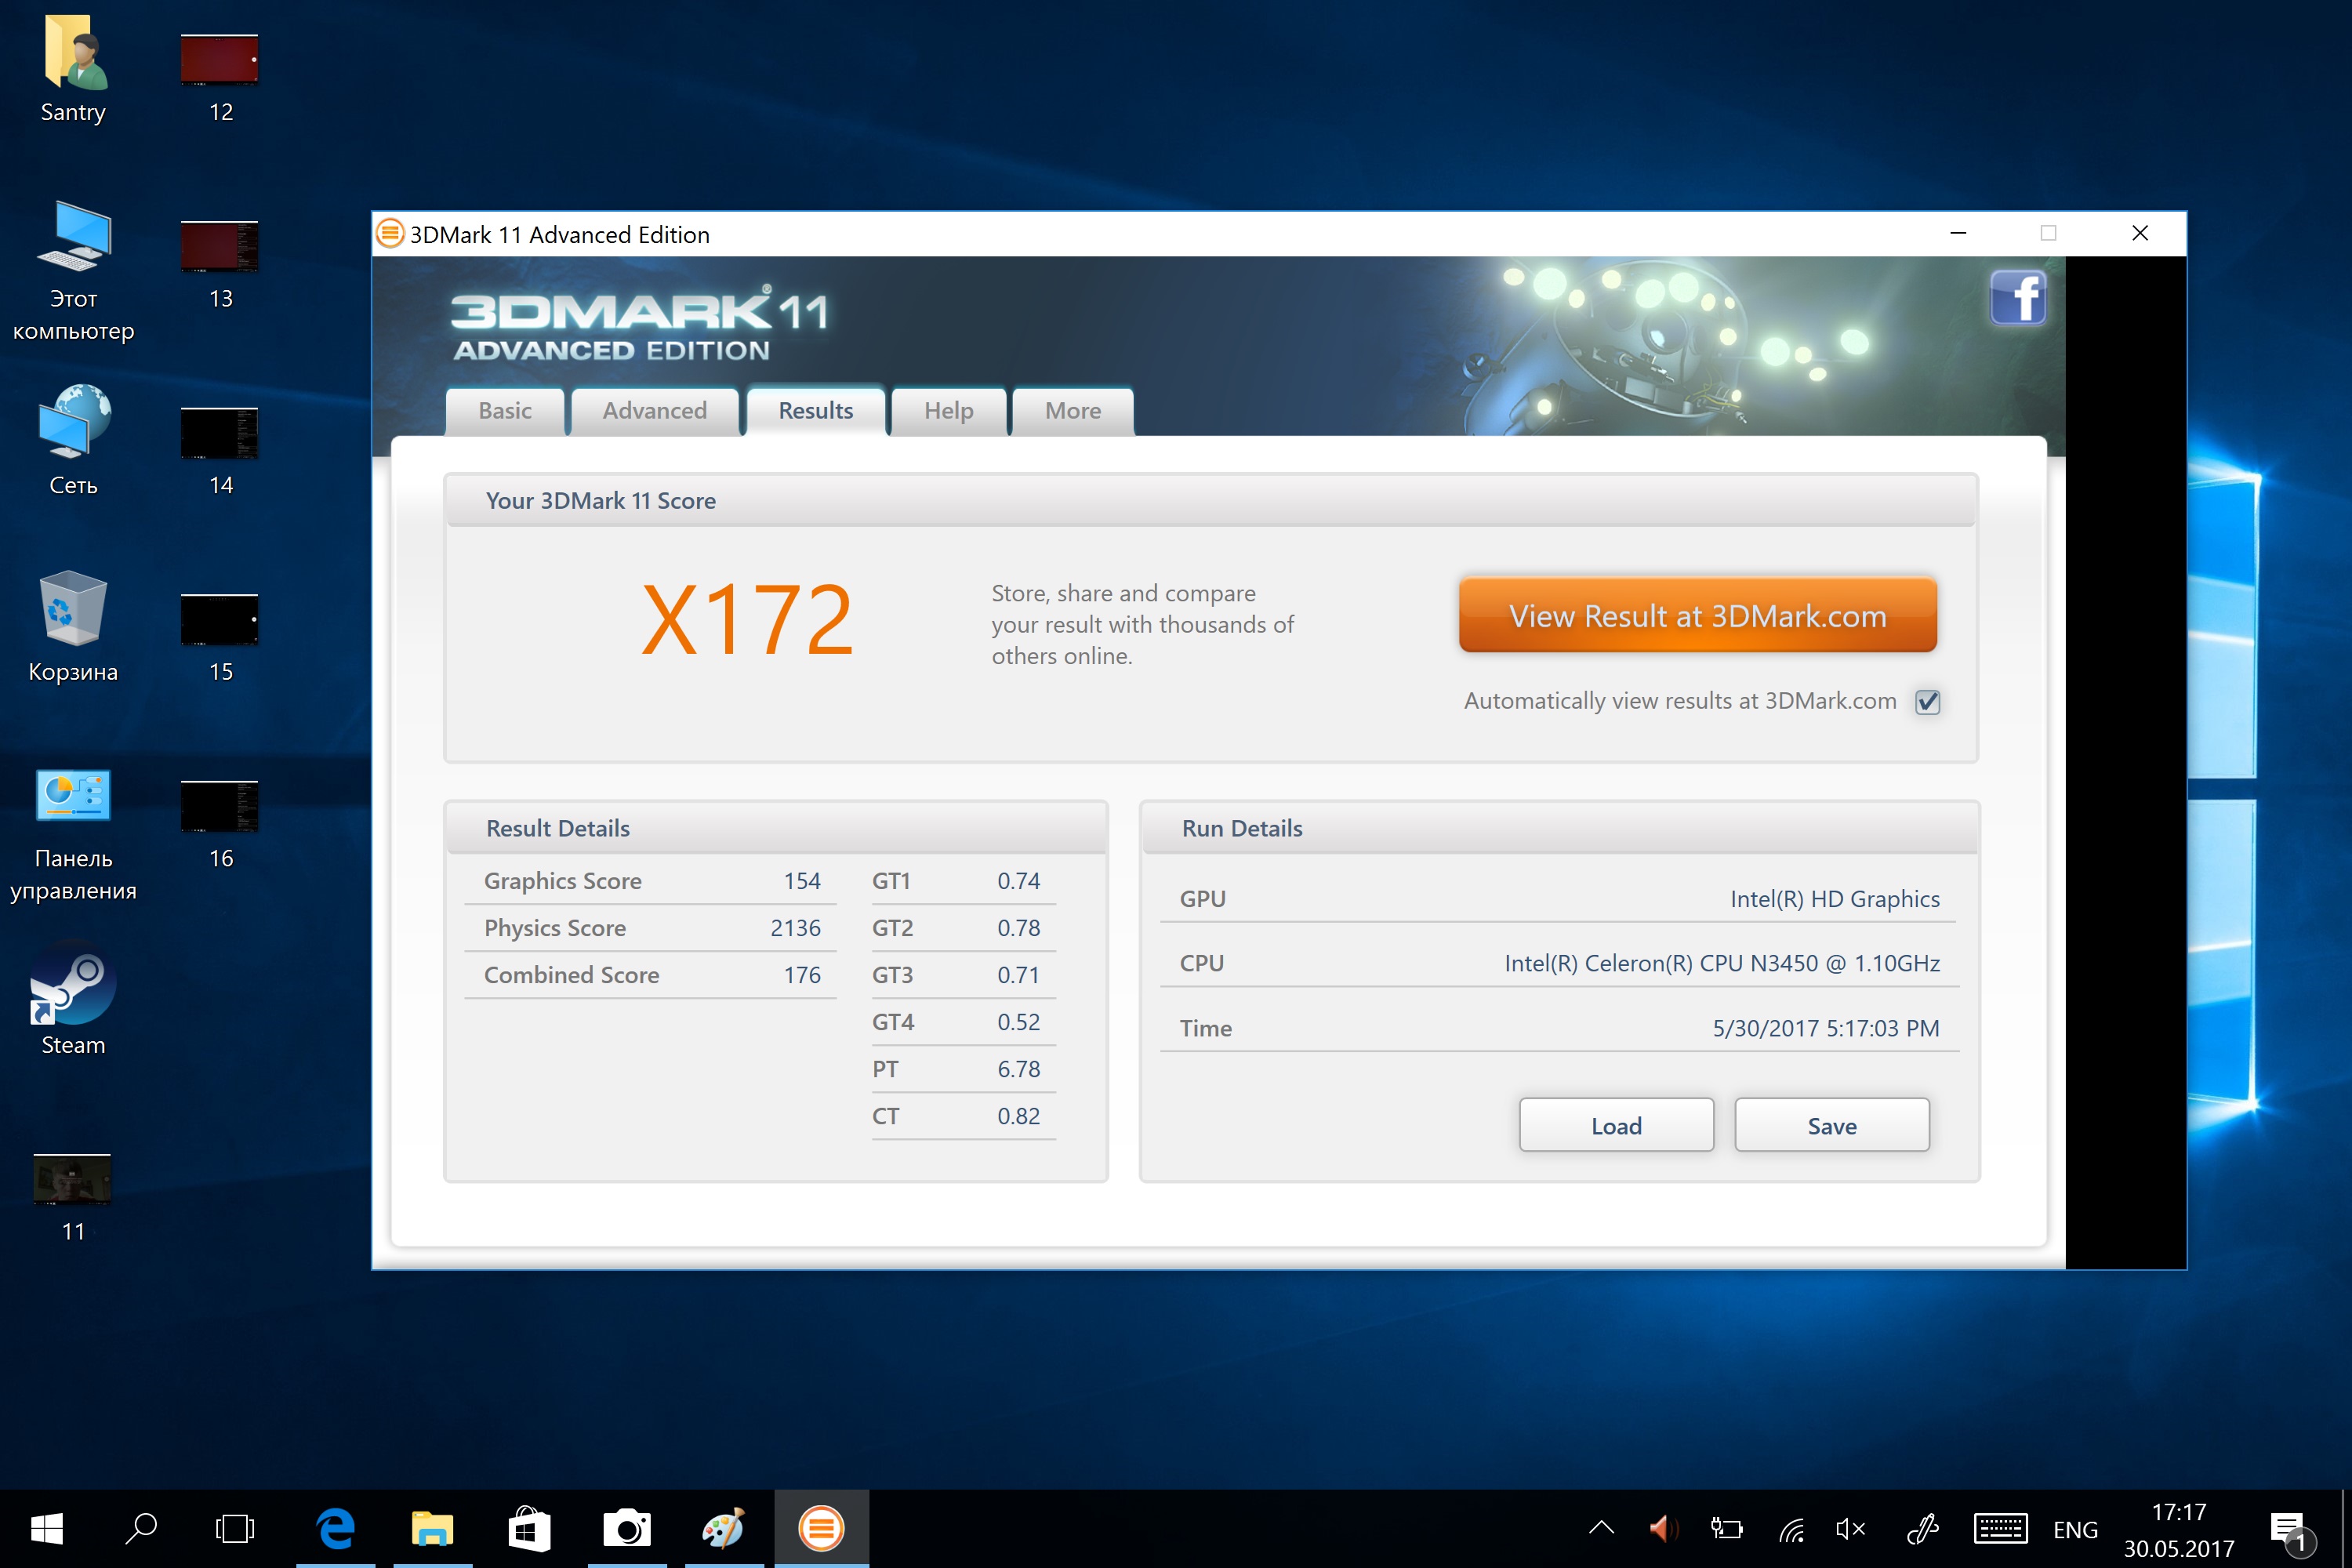Image resolution: width=2352 pixels, height=1568 pixels.
Task: Open the More tab
Action: coord(1073,411)
